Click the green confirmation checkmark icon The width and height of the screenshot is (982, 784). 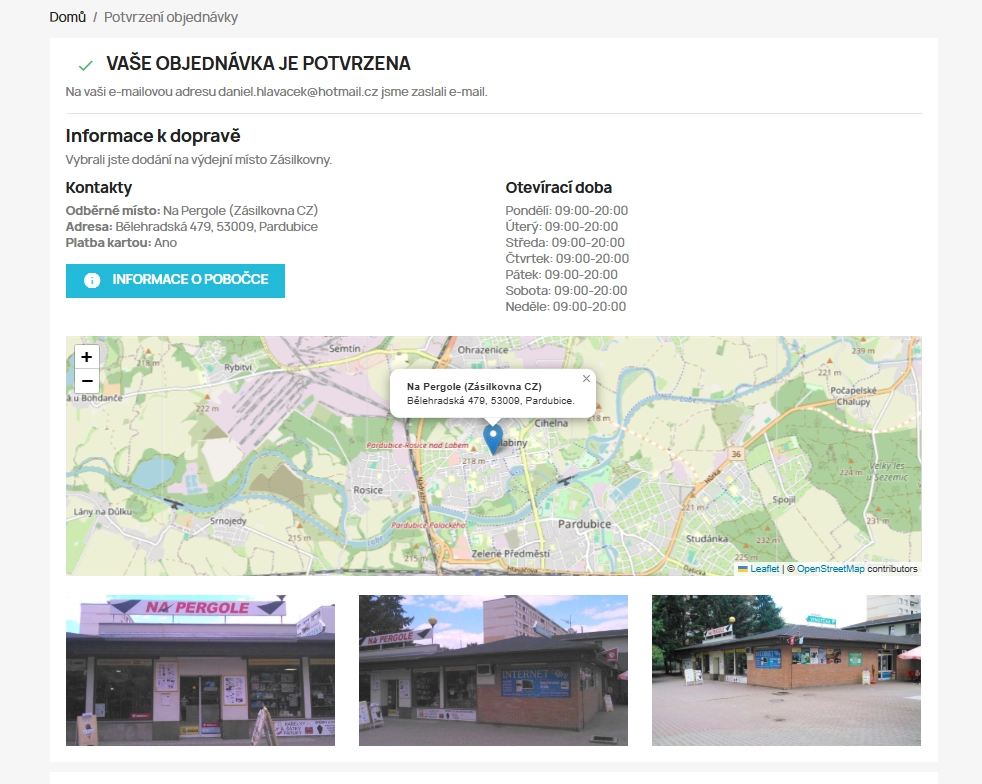86,64
